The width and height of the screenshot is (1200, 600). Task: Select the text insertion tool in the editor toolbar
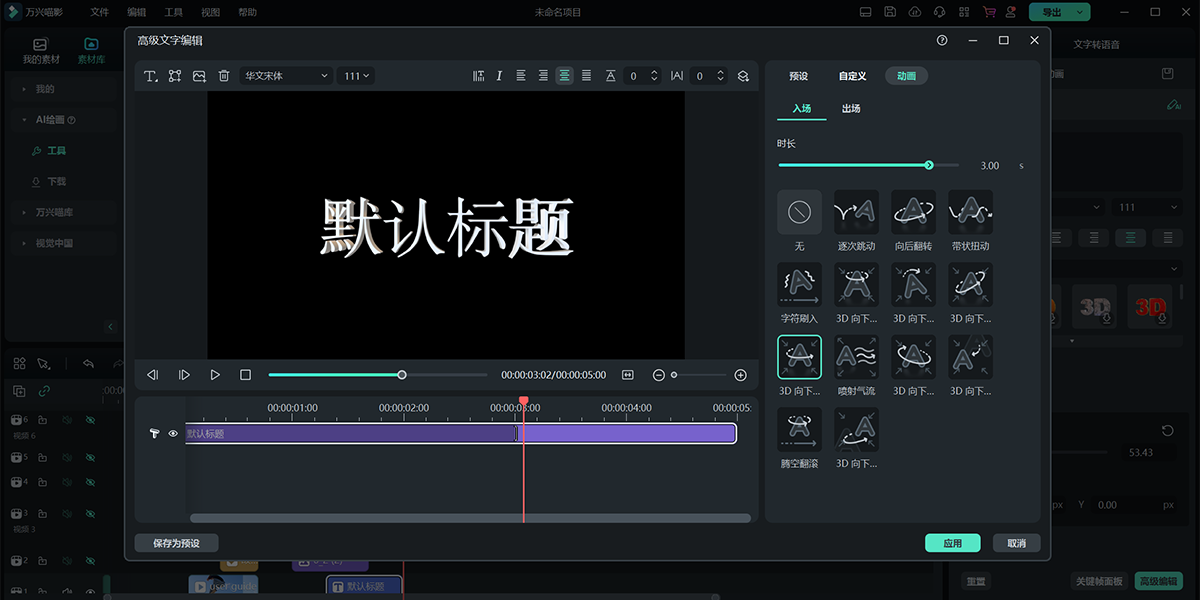(x=151, y=75)
